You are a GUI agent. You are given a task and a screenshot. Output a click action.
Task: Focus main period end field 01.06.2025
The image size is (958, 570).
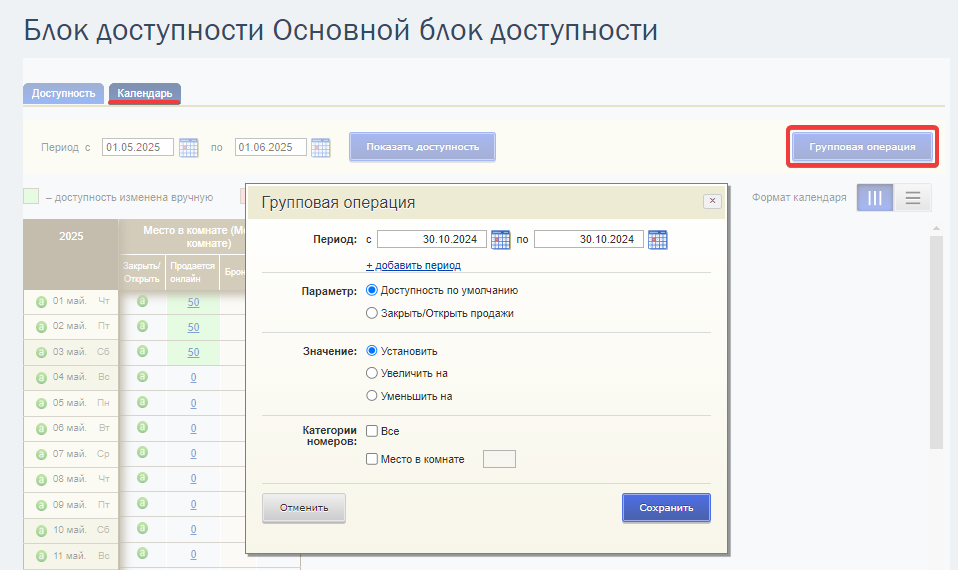coord(271,147)
